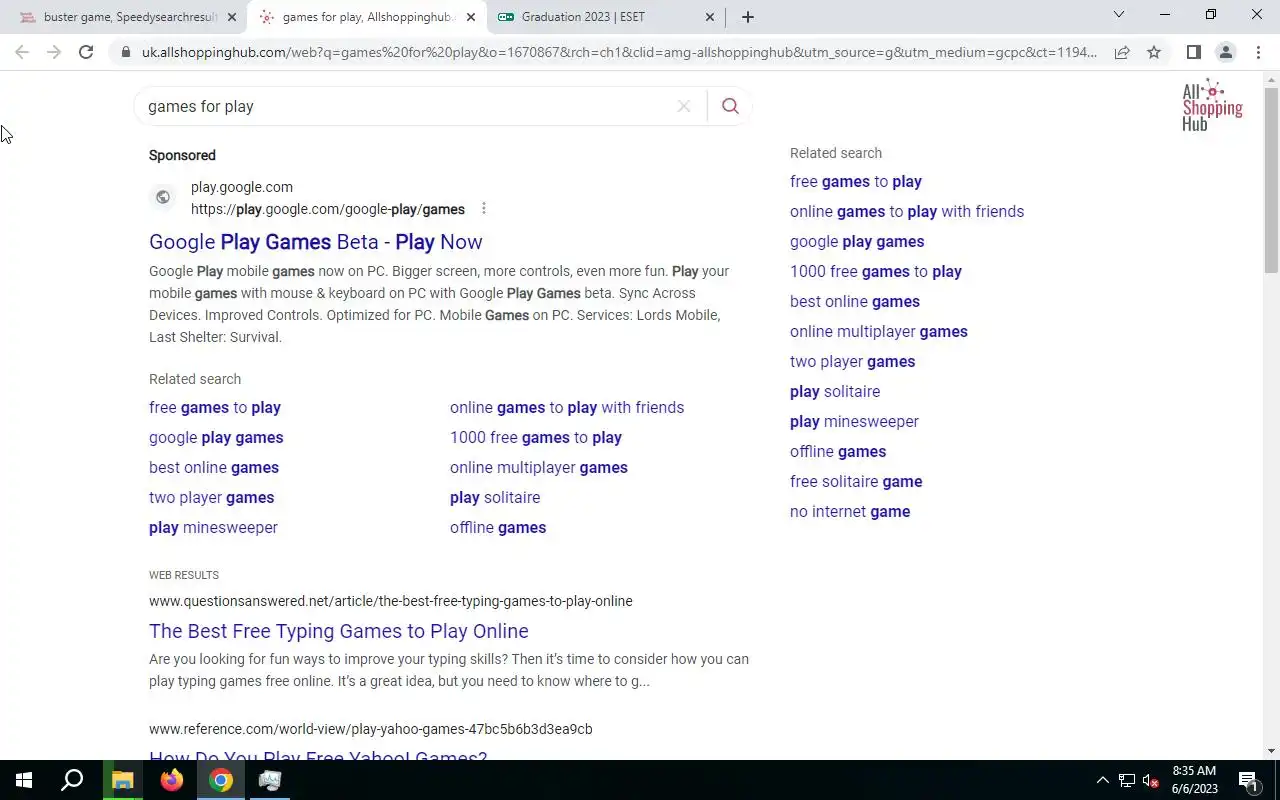Click 'free games to play' in sidebar related search
The width and height of the screenshot is (1280, 800).
pos(856,181)
